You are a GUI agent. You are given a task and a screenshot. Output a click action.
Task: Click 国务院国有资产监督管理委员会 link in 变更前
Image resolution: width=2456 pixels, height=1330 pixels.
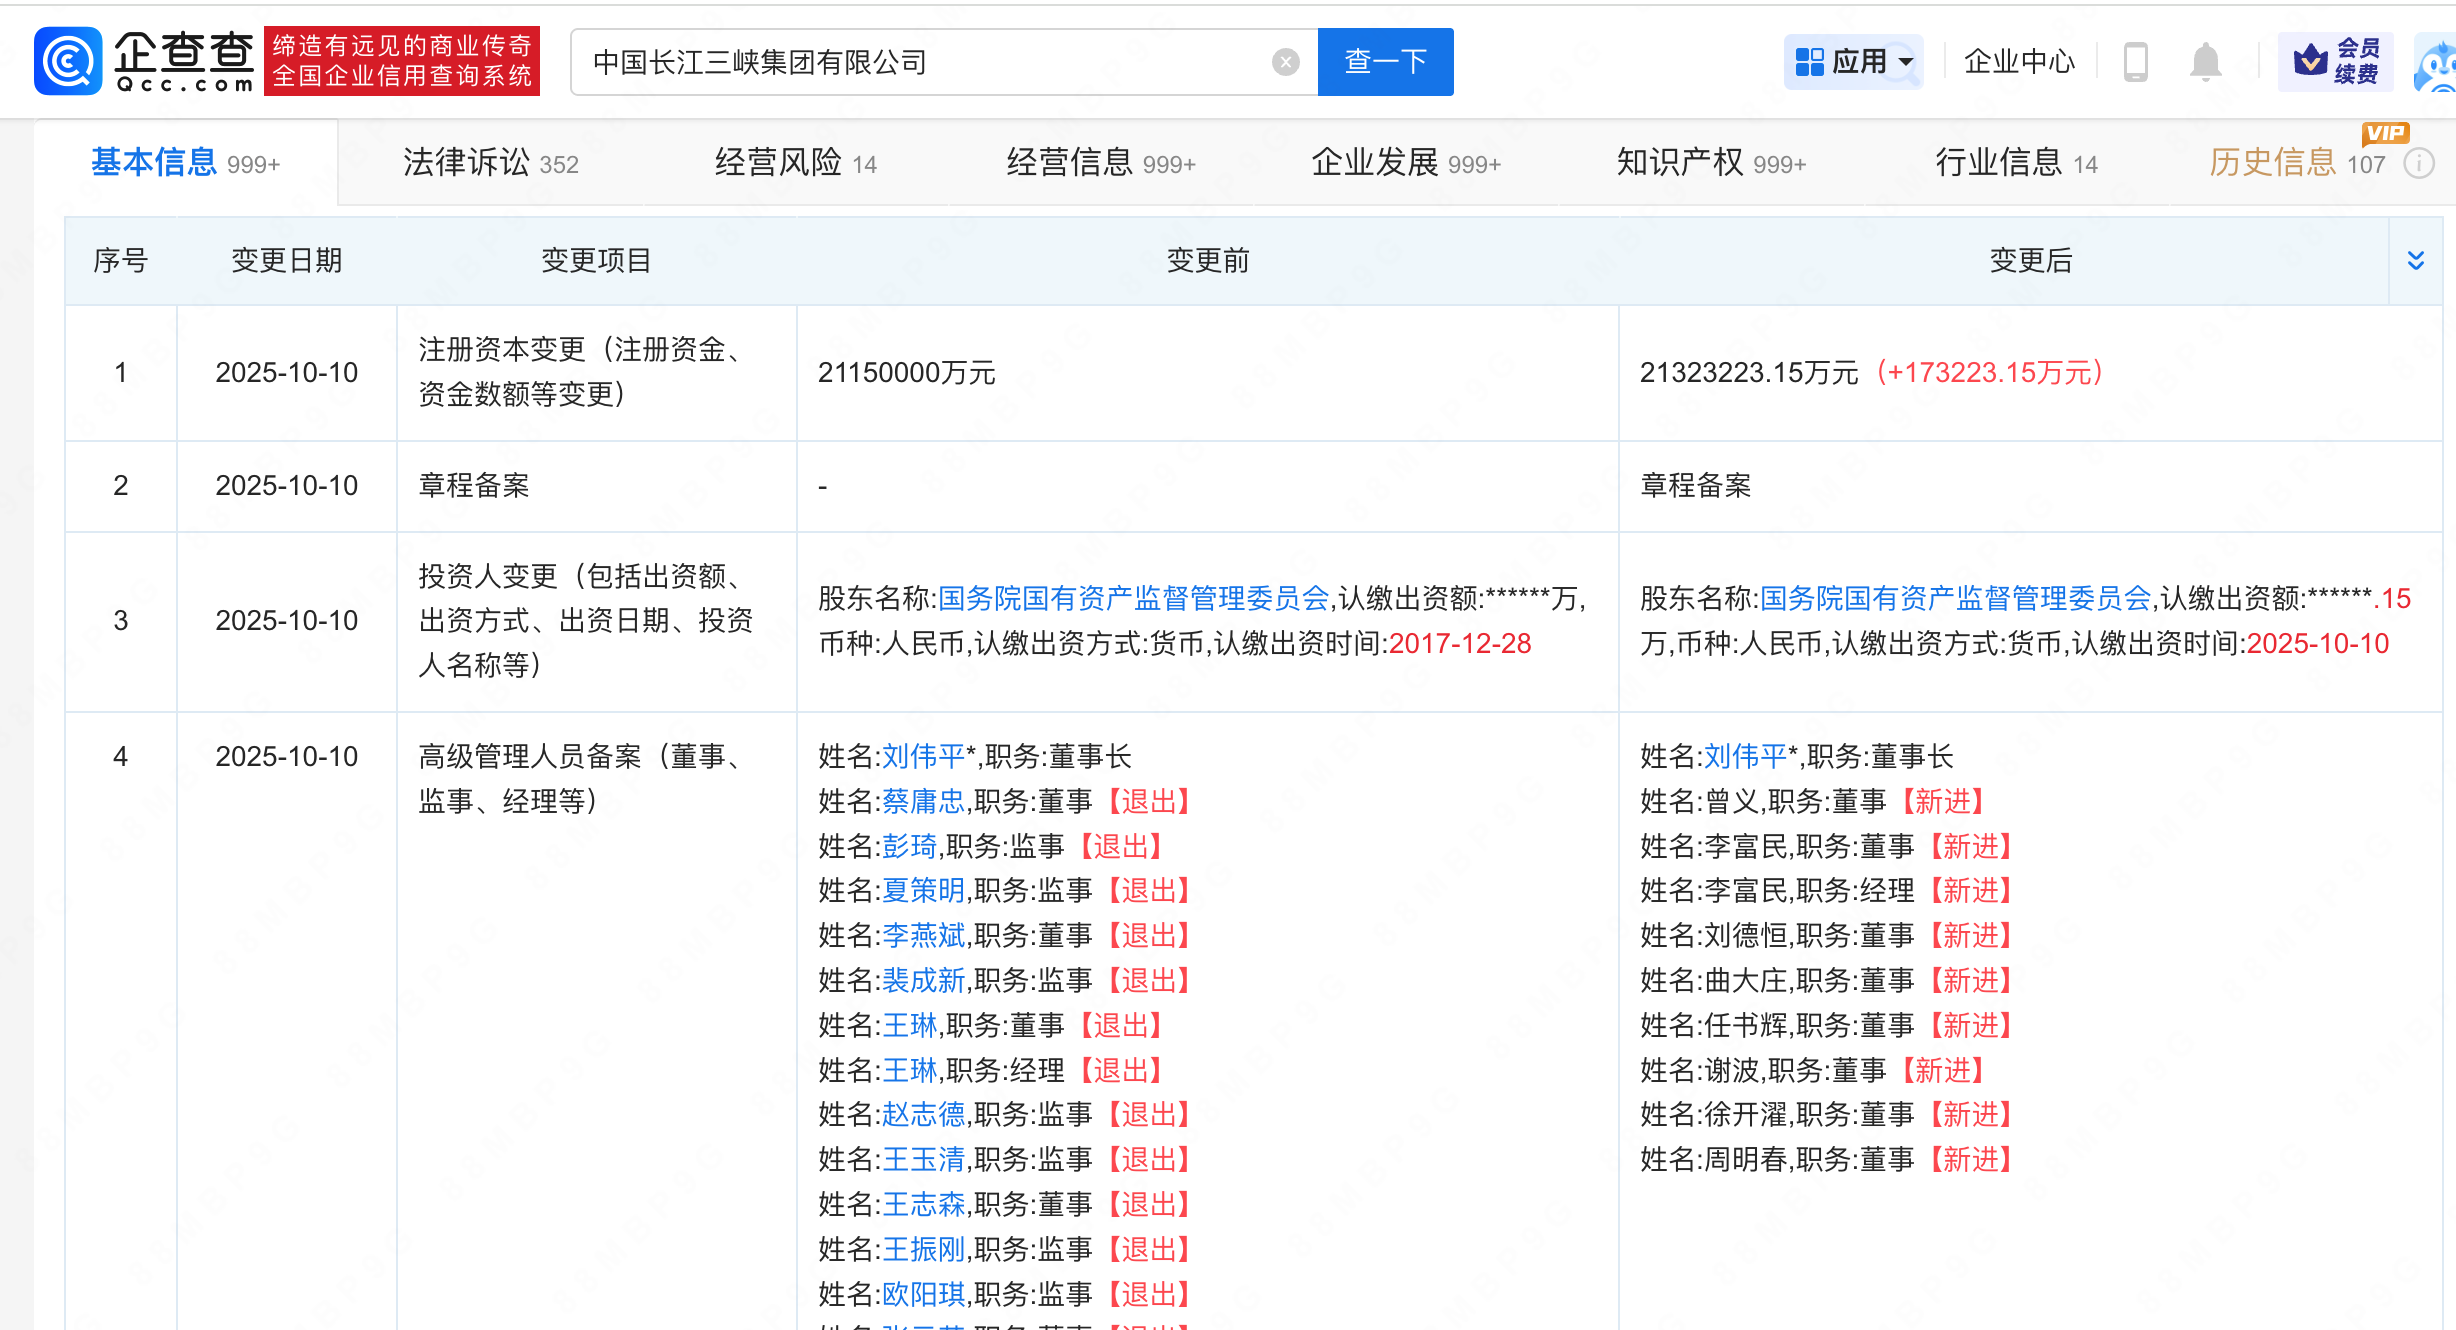tap(1132, 599)
